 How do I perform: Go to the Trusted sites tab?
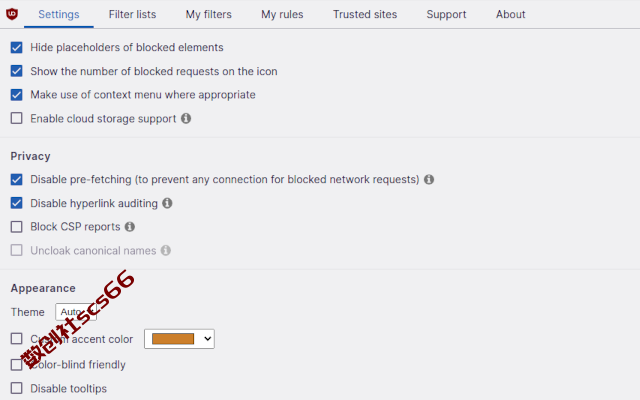click(365, 14)
